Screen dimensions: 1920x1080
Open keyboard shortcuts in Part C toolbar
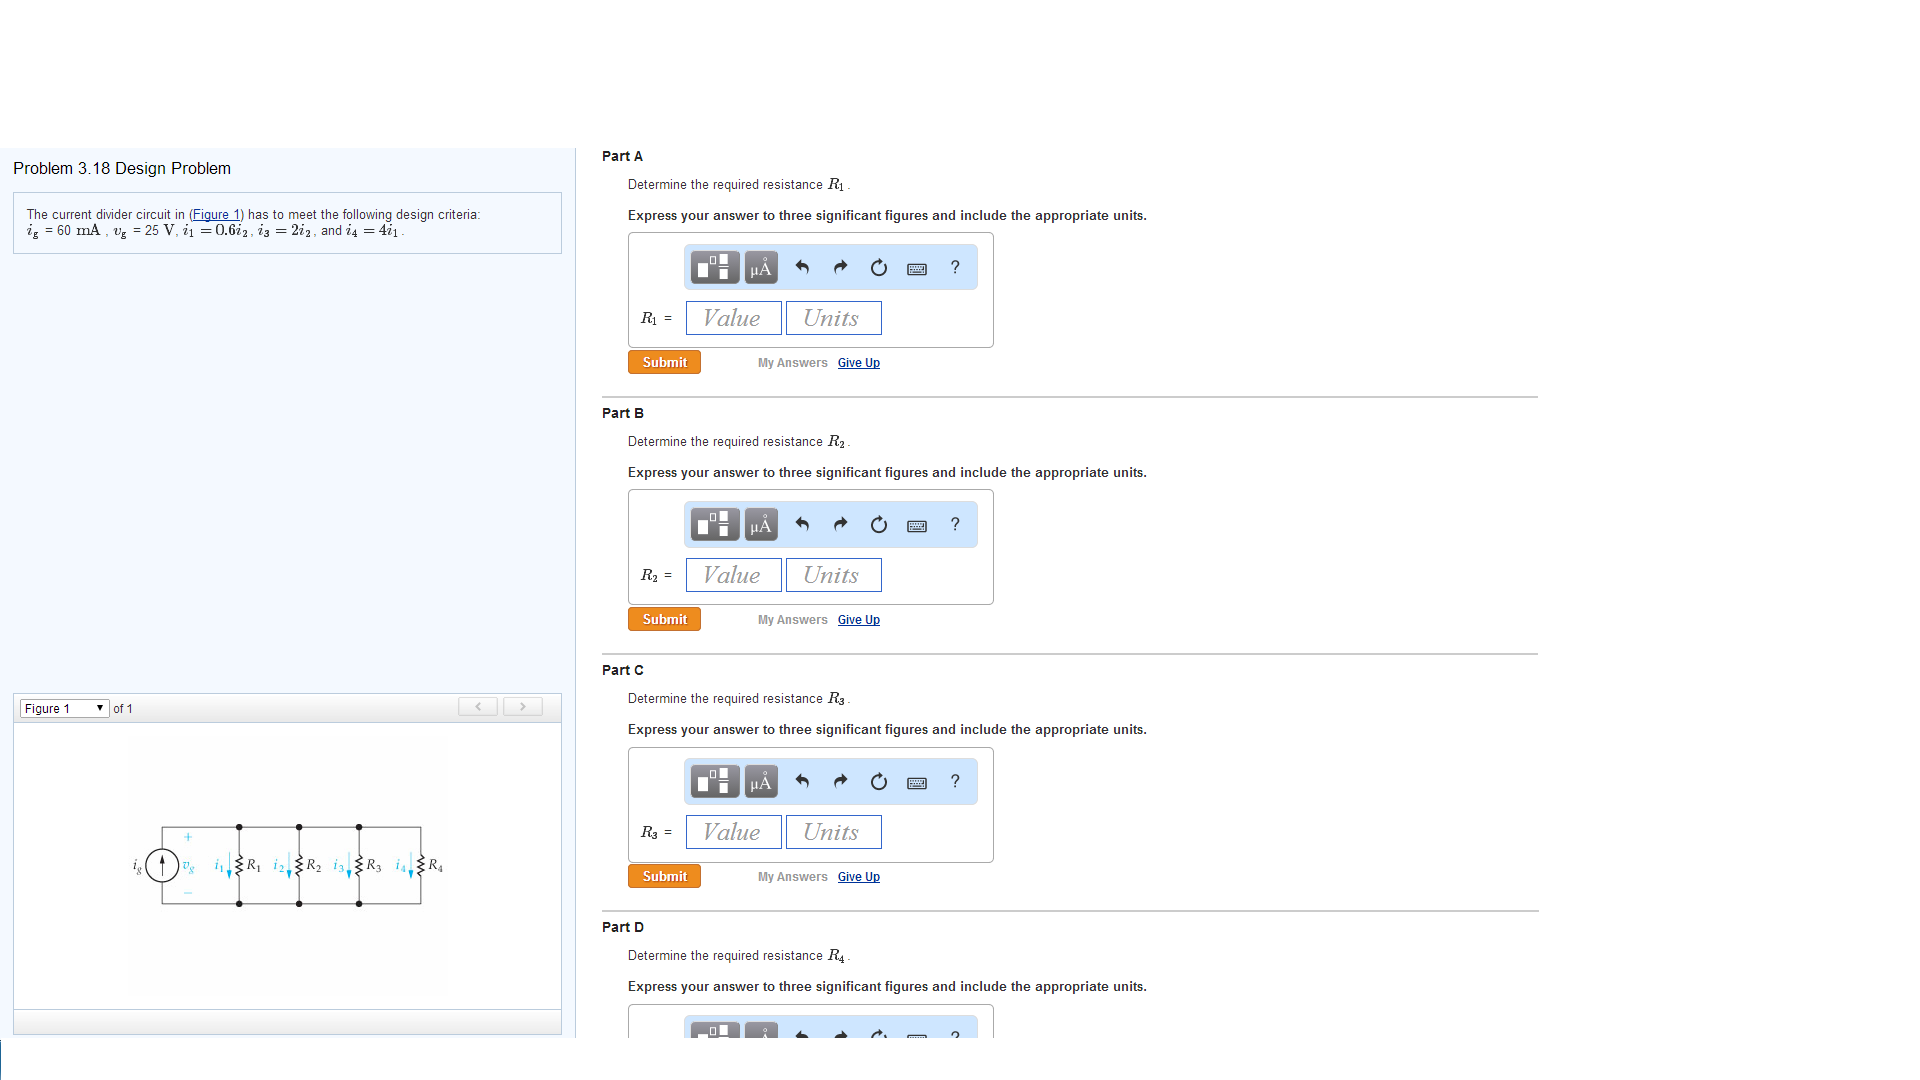[917, 782]
